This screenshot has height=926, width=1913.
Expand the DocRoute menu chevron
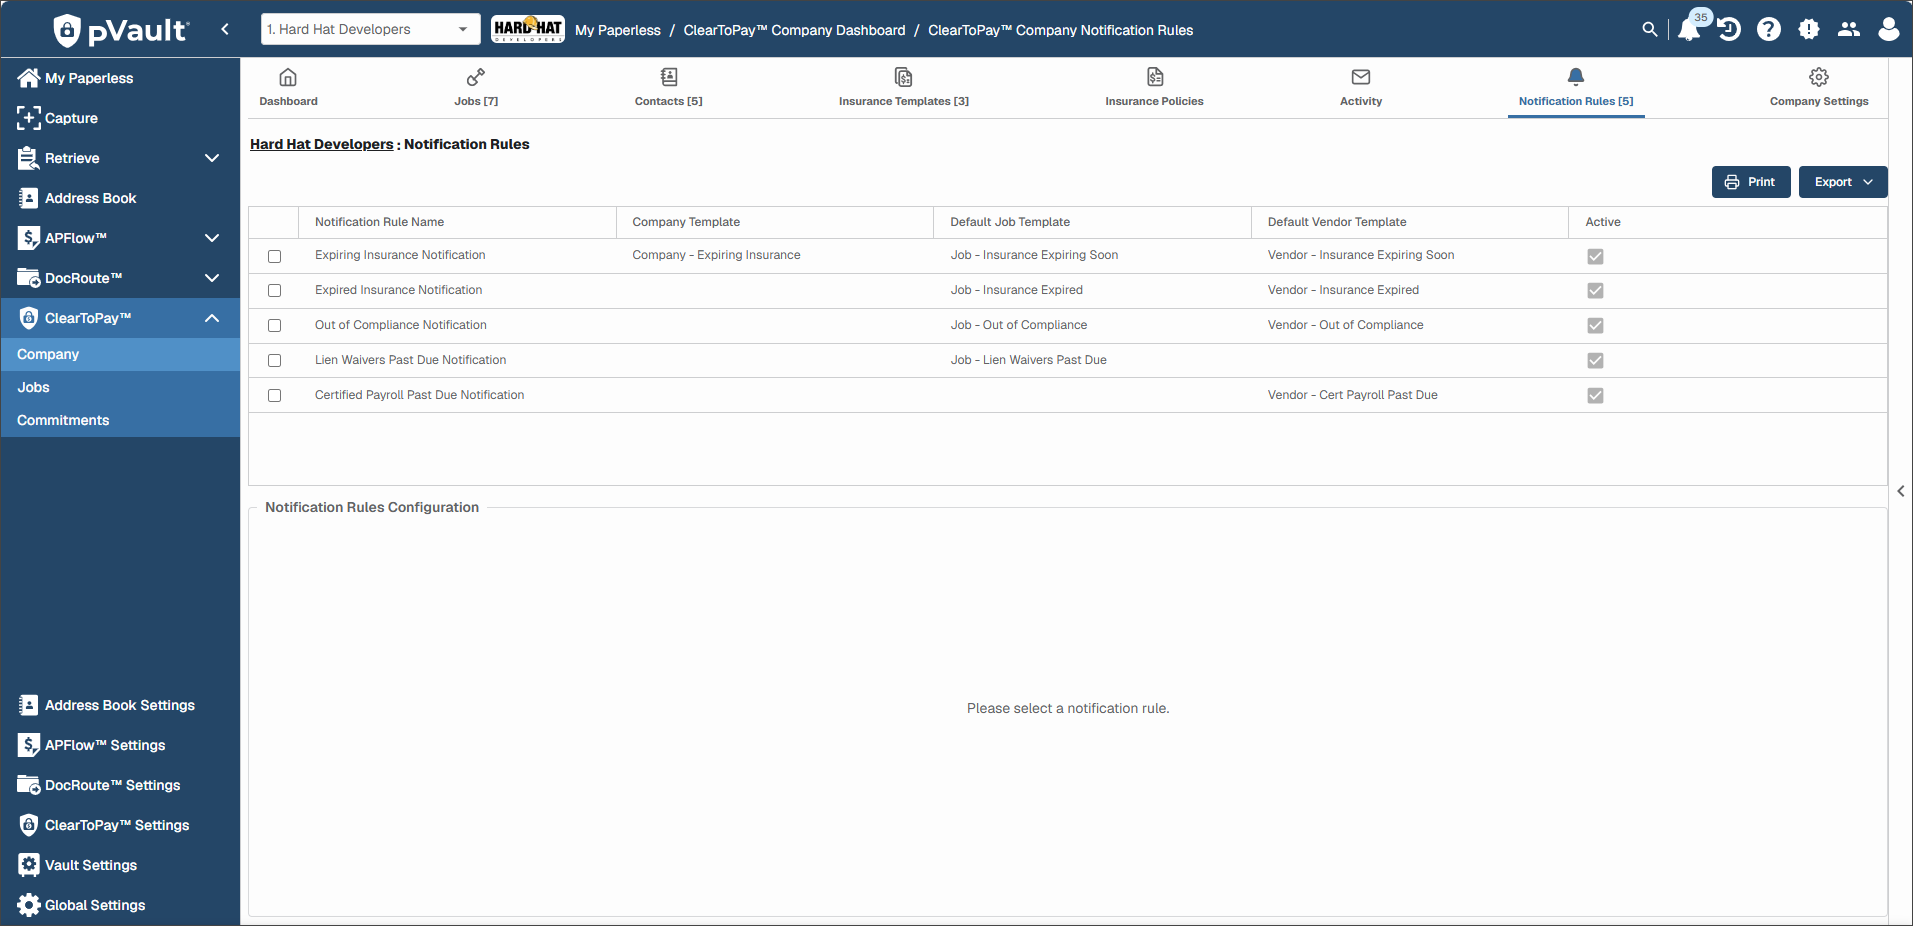(x=212, y=278)
